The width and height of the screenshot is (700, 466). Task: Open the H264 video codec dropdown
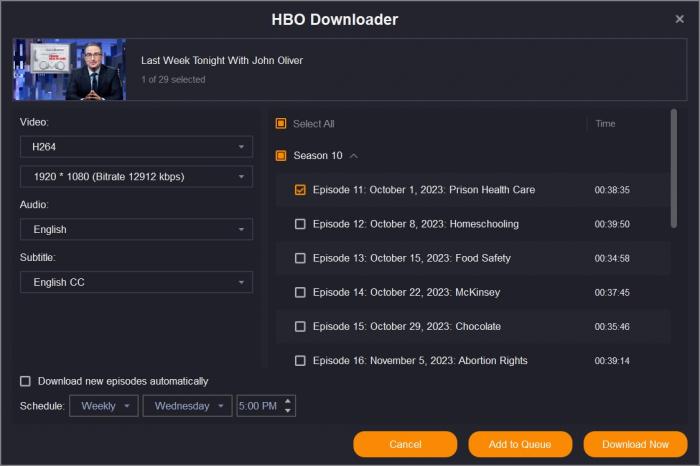point(136,147)
